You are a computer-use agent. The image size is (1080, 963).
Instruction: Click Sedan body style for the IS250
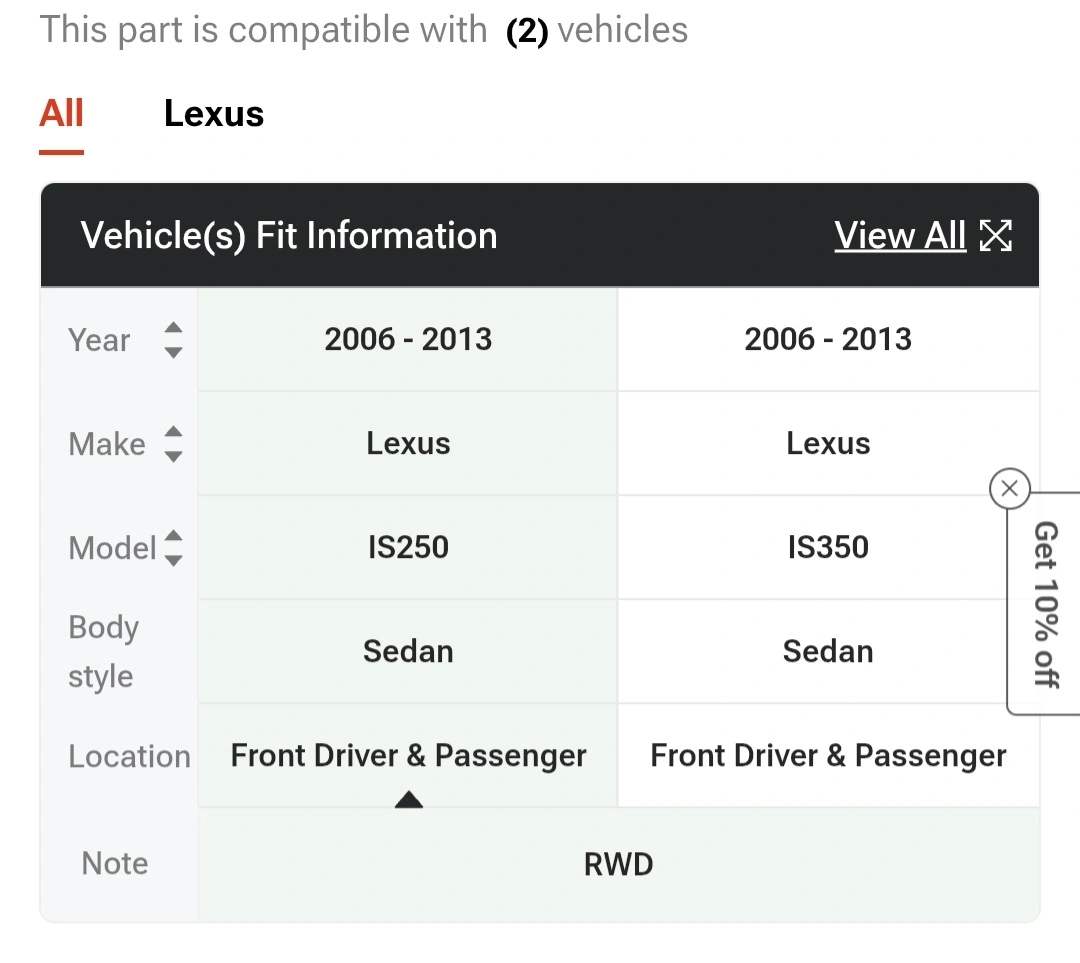pyautogui.click(x=408, y=651)
